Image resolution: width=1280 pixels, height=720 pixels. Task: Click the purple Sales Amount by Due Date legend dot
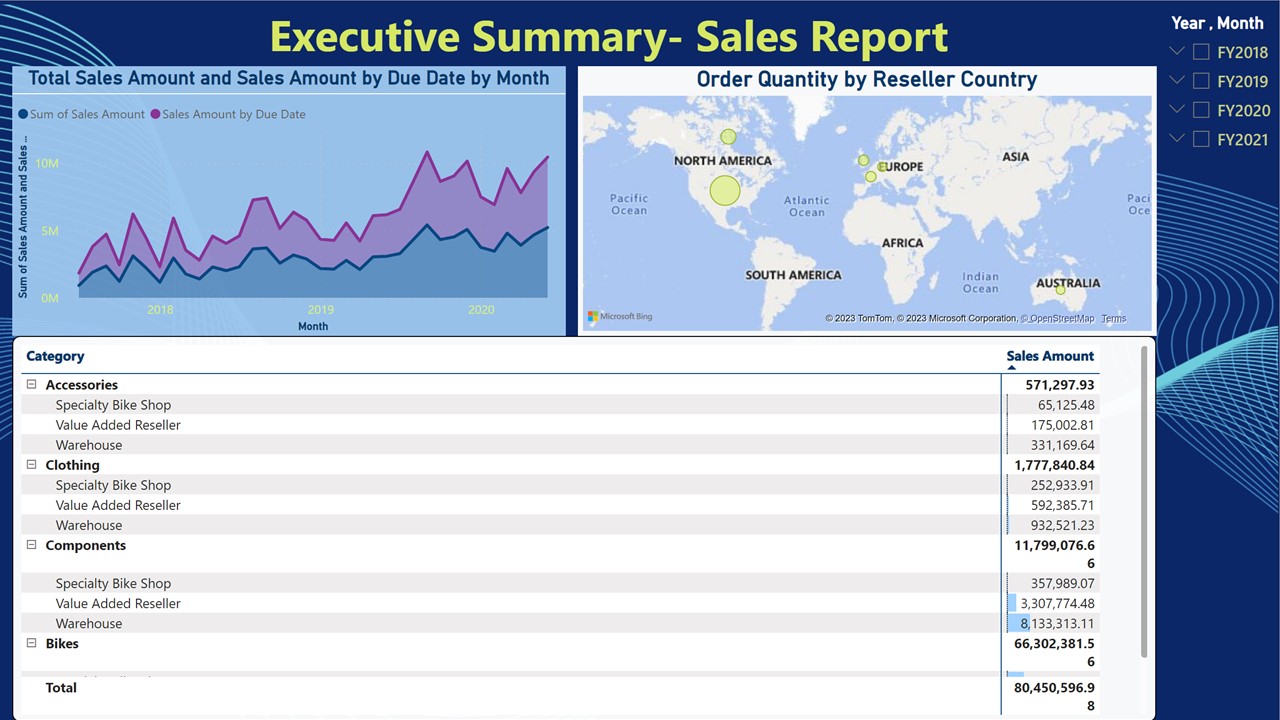click(x=155, y=114)
